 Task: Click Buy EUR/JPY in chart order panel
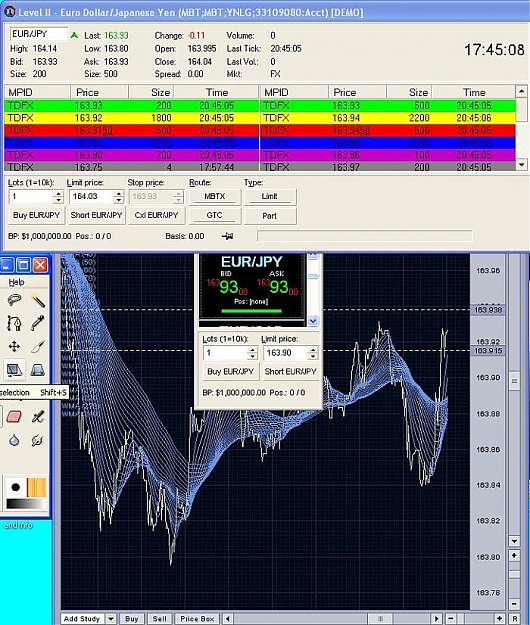coord(231,371)
